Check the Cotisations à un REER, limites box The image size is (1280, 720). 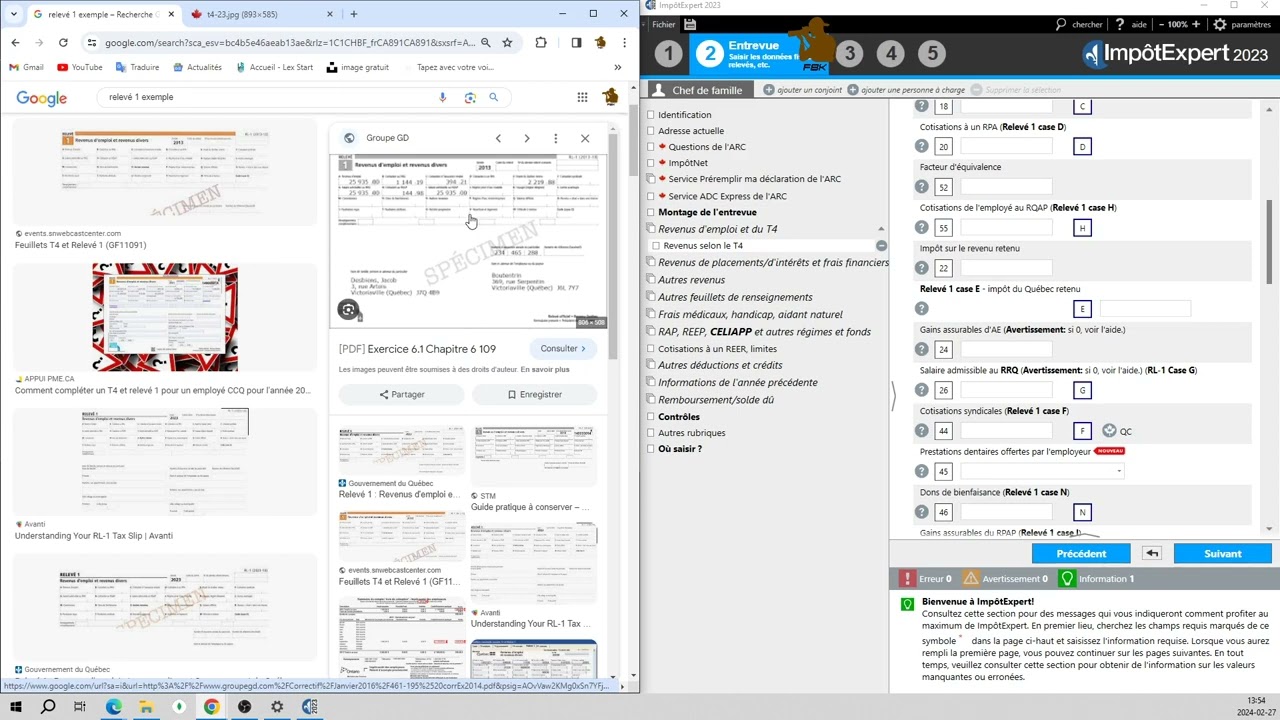651,349
